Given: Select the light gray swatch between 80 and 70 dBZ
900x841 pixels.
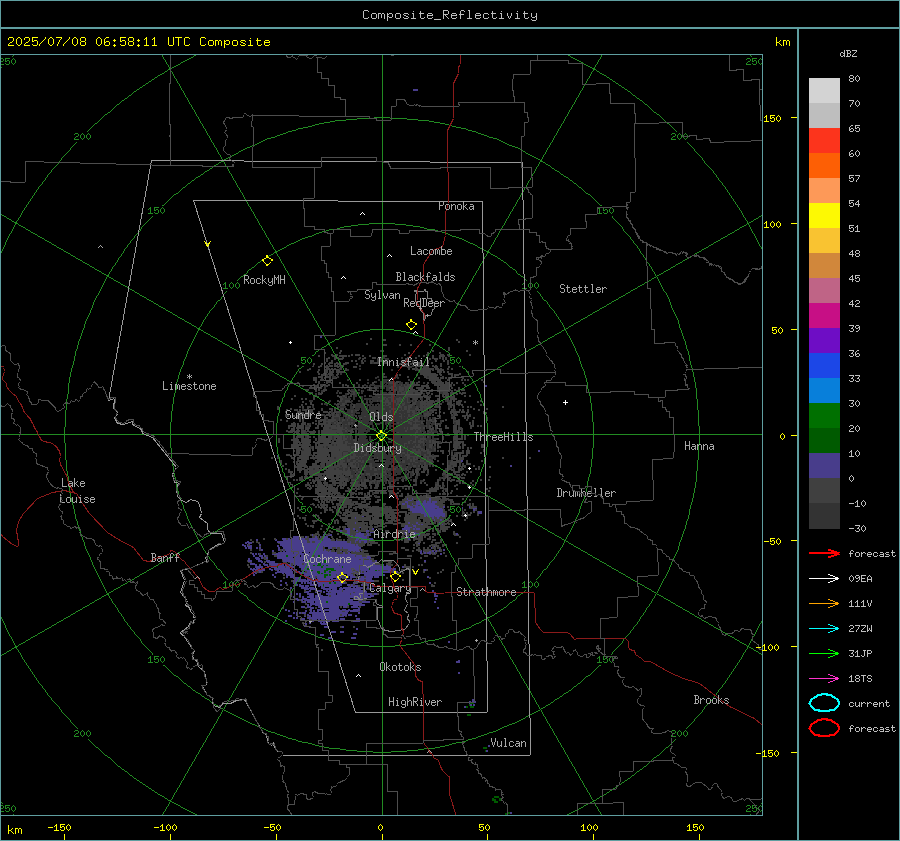Looking at the screenshot, I should pyautogui.click(x=824, y=91).
